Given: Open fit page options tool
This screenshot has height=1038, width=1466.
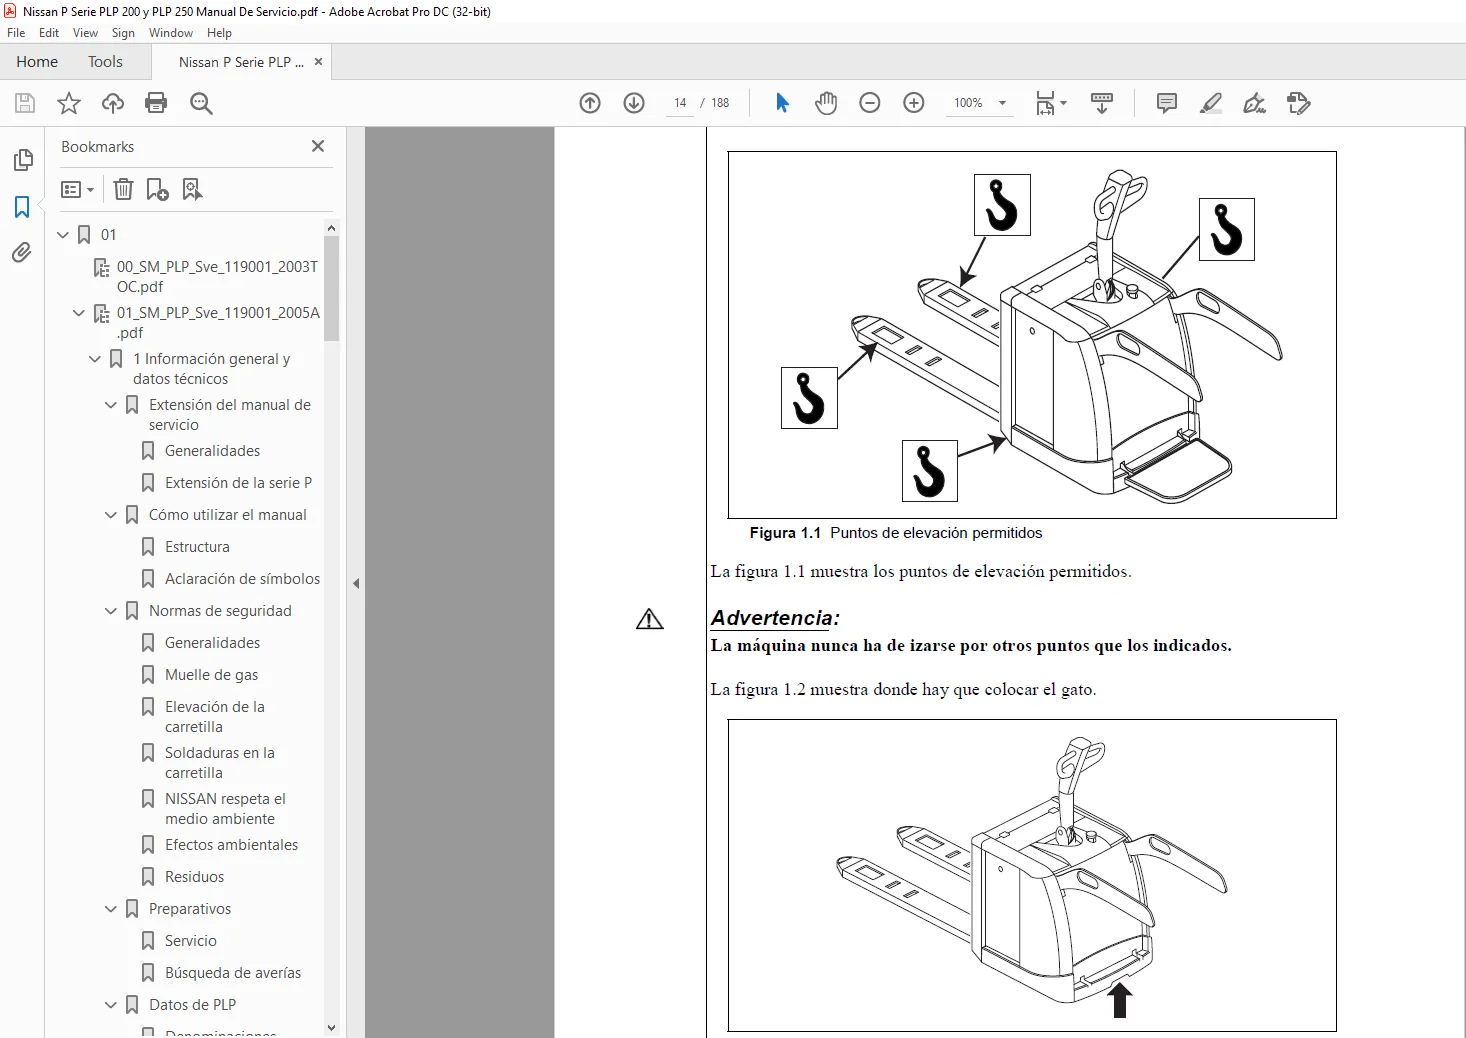Looking at the screenshot, I should (x=1051, y=103).
